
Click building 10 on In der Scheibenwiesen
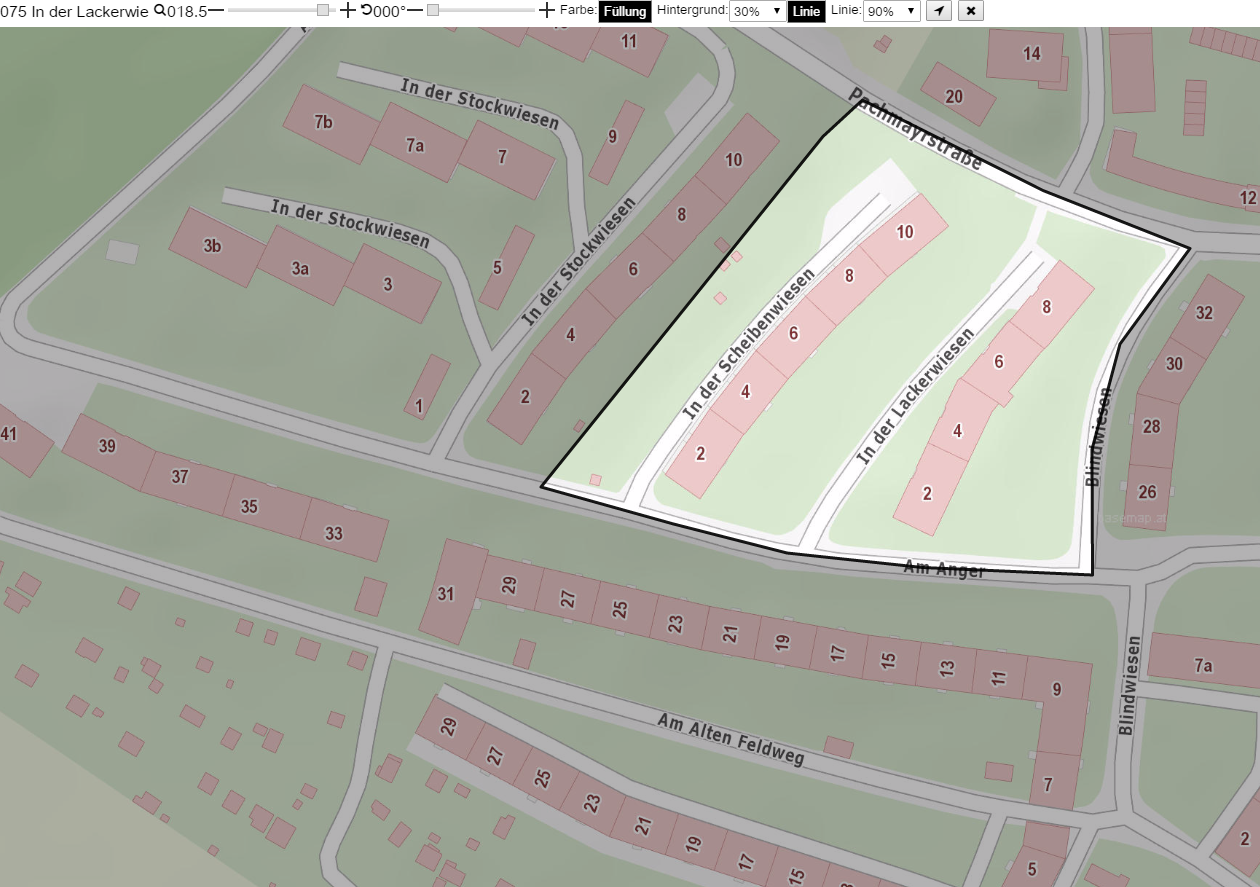coord(903,234)
